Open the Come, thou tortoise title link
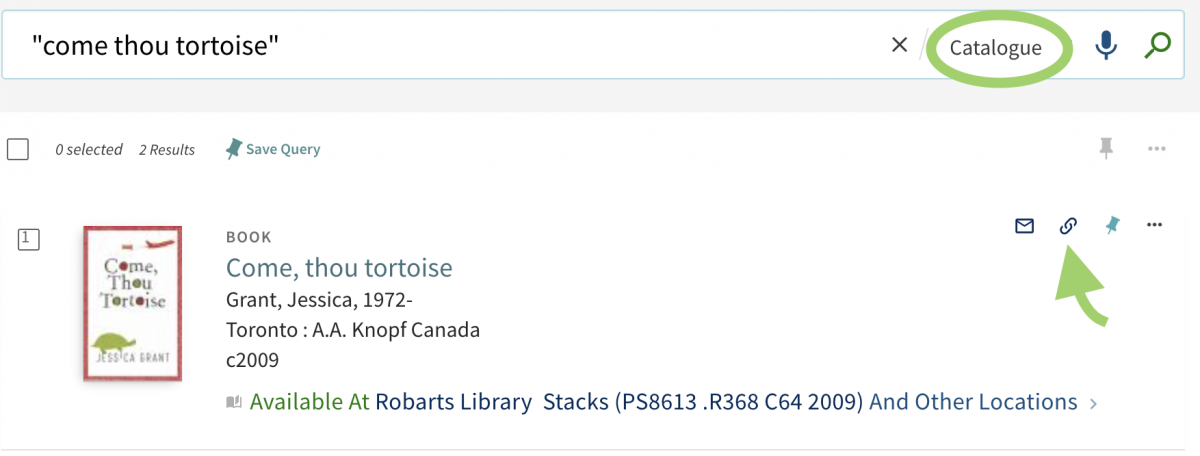This screenshot has width=1200, height=456. (339, 267)
